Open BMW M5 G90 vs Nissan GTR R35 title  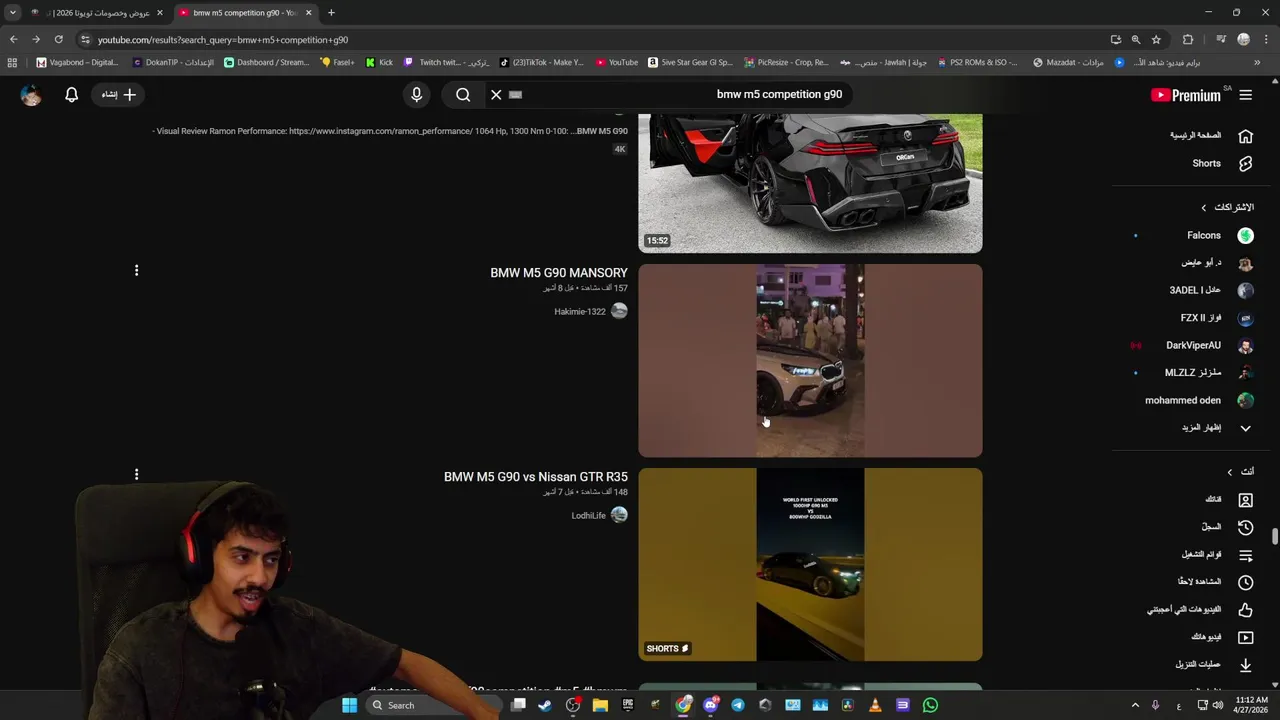[x=536, y=476]
